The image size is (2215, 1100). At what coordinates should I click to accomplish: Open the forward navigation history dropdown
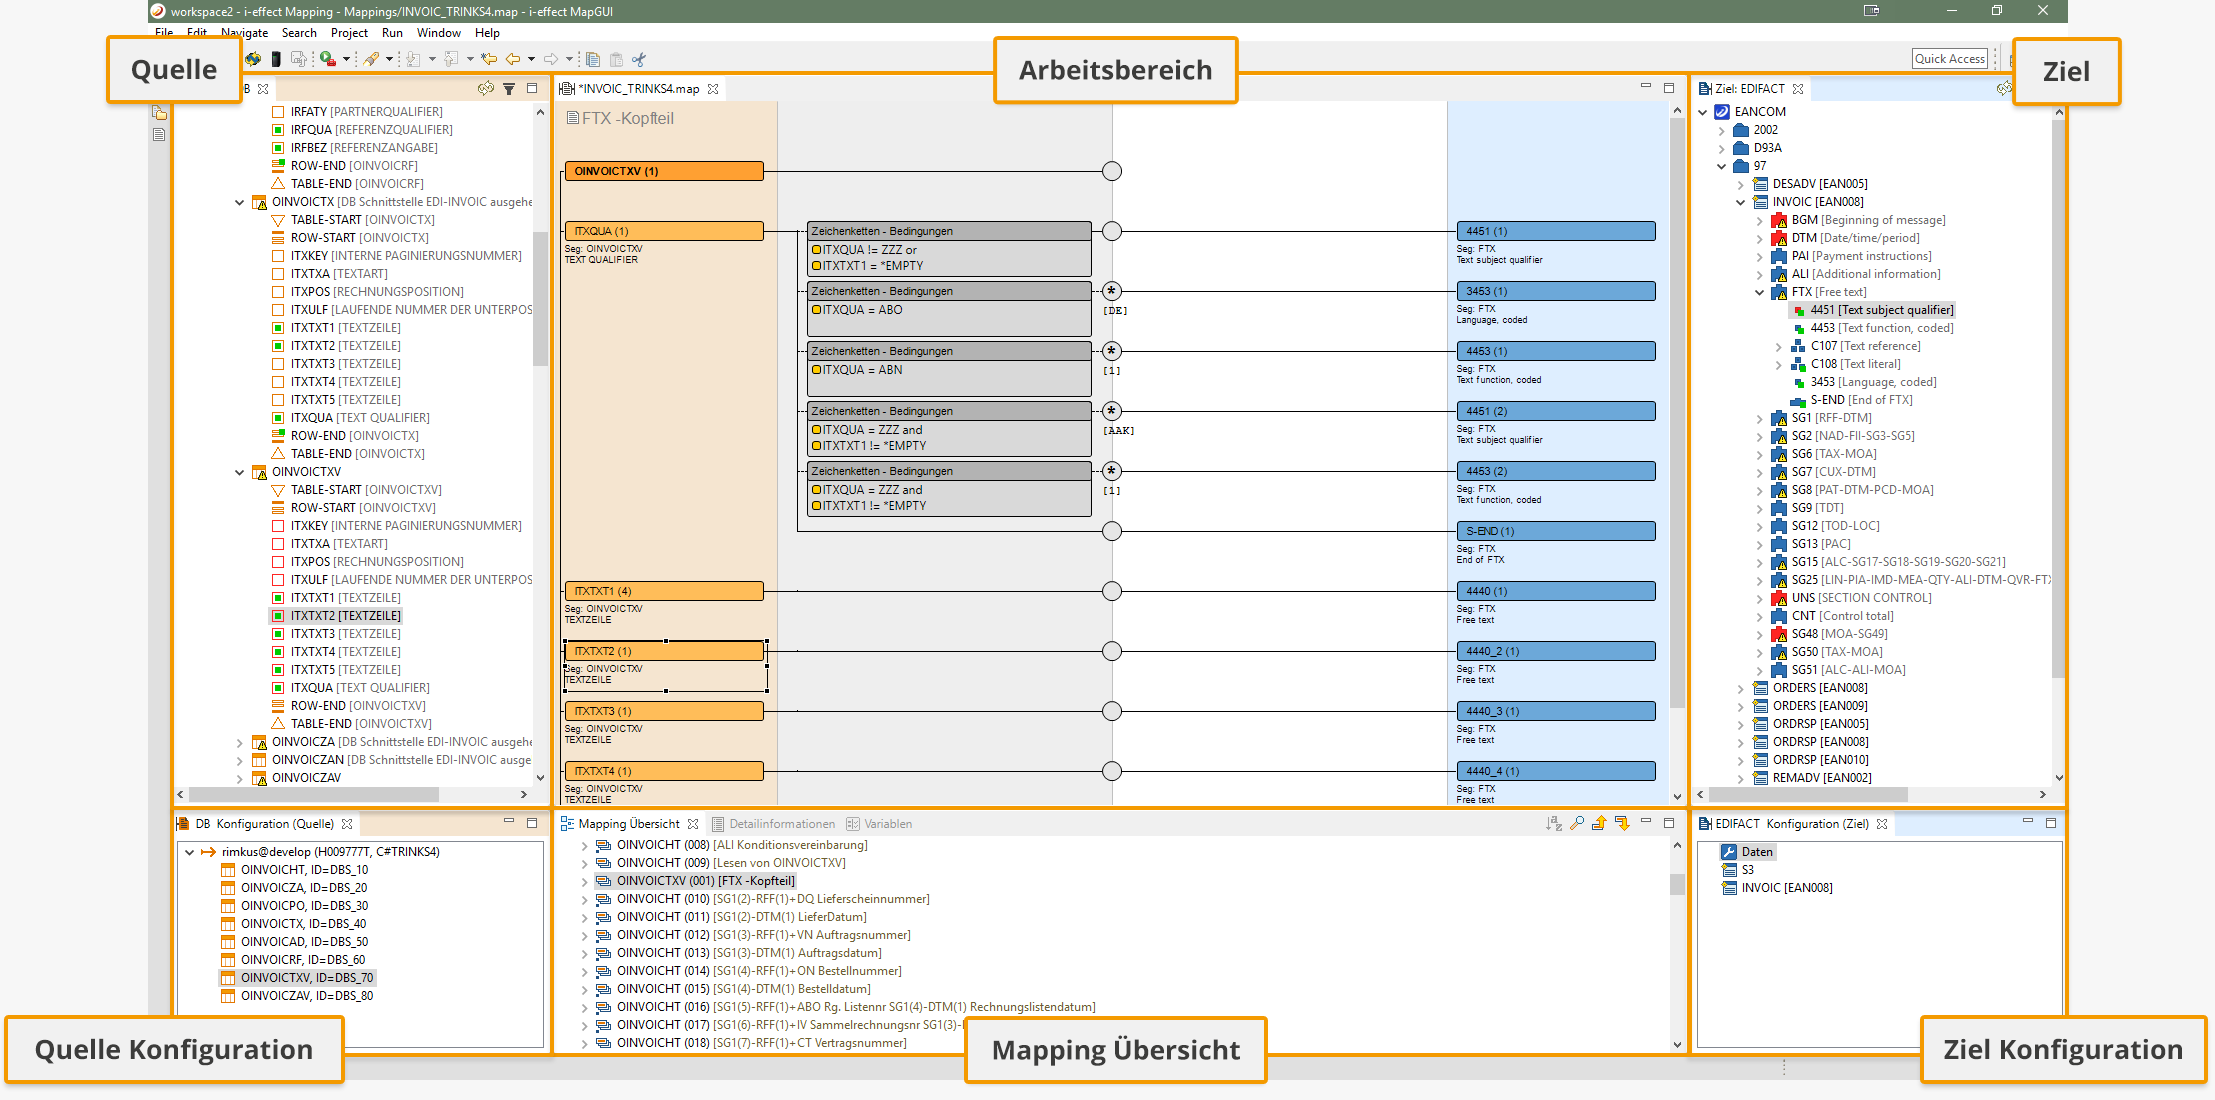[569, 59]
